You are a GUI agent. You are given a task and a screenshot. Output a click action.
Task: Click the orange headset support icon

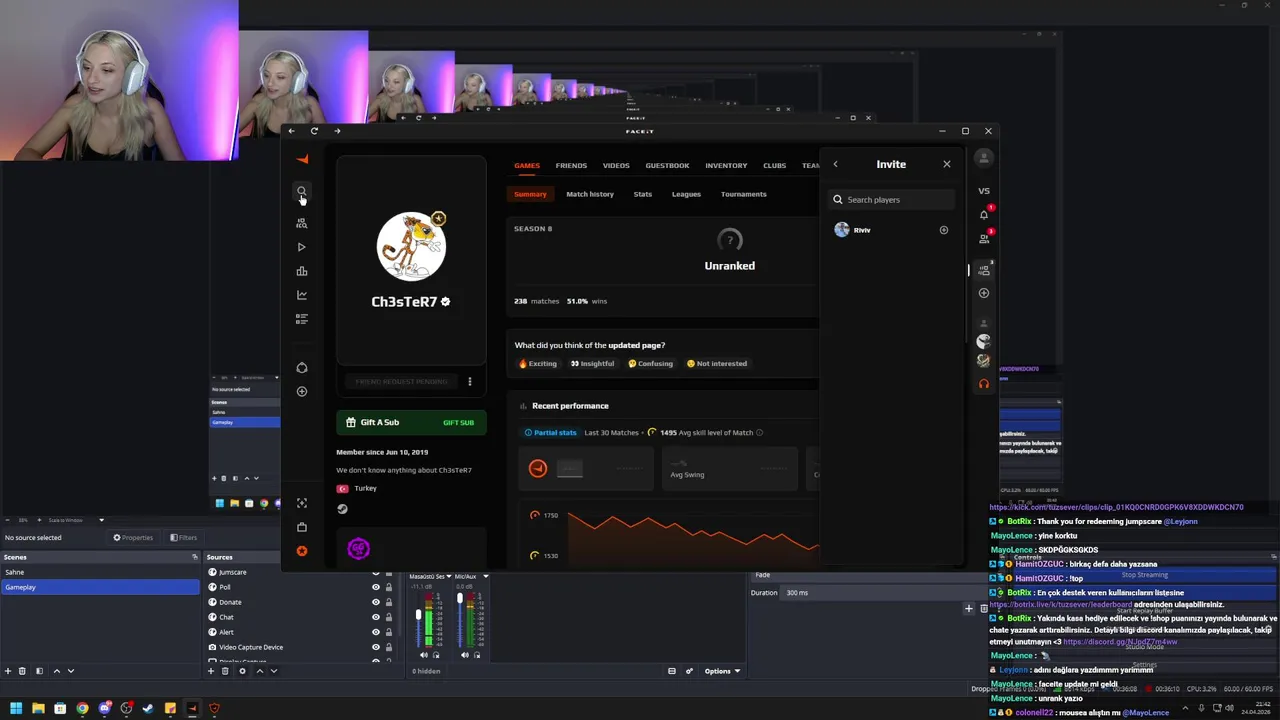tap(983, 384)
